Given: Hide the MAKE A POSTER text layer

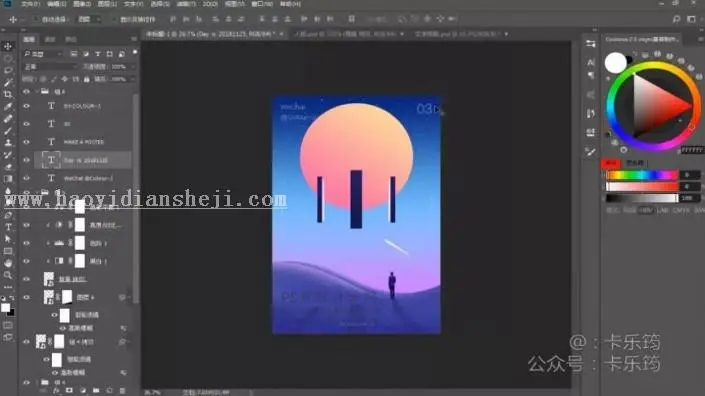Looking at the screenshot, I should click(27, 142).
